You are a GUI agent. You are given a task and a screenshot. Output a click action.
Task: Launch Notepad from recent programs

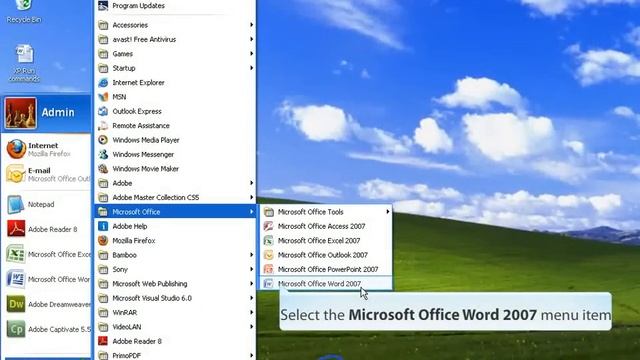coord(47,204)
